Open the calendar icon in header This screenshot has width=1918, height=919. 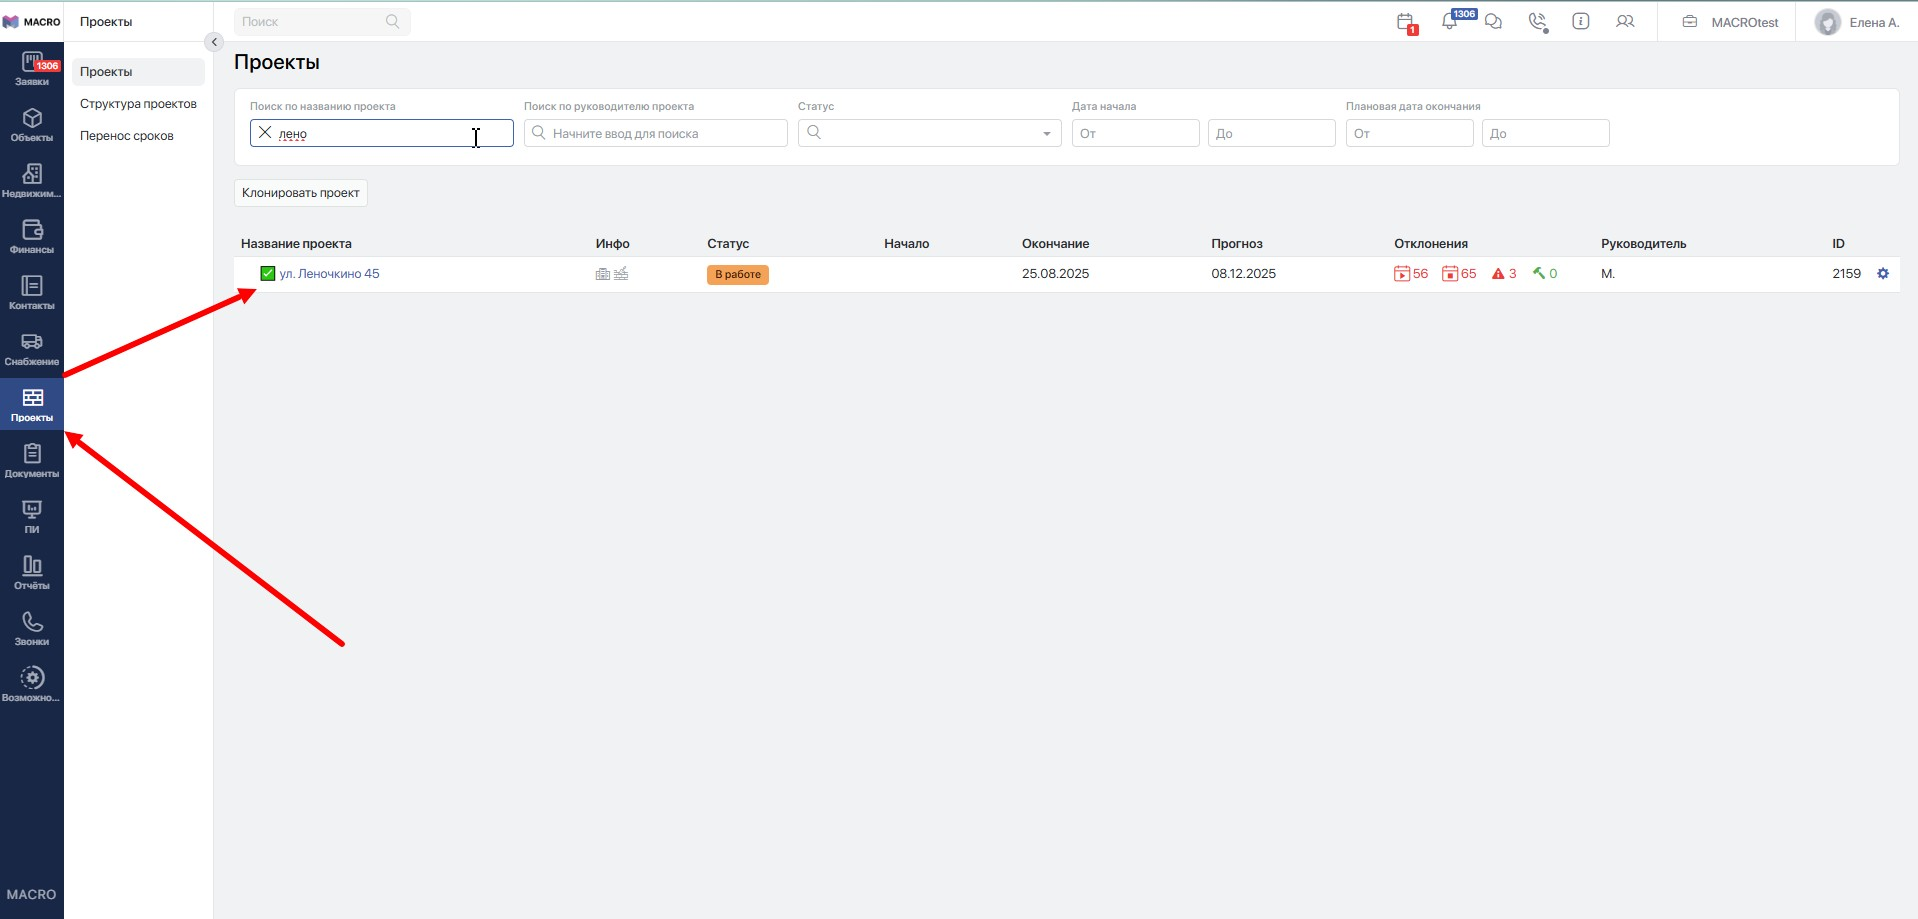[1405, 22]
